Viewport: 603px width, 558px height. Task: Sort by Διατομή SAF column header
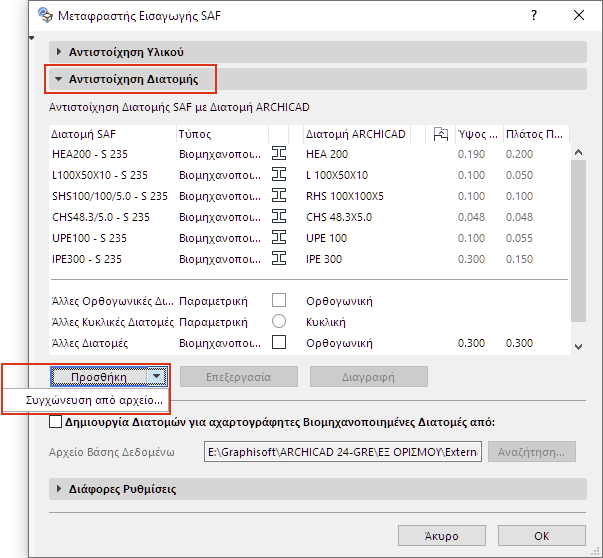[x=112, y=134]
